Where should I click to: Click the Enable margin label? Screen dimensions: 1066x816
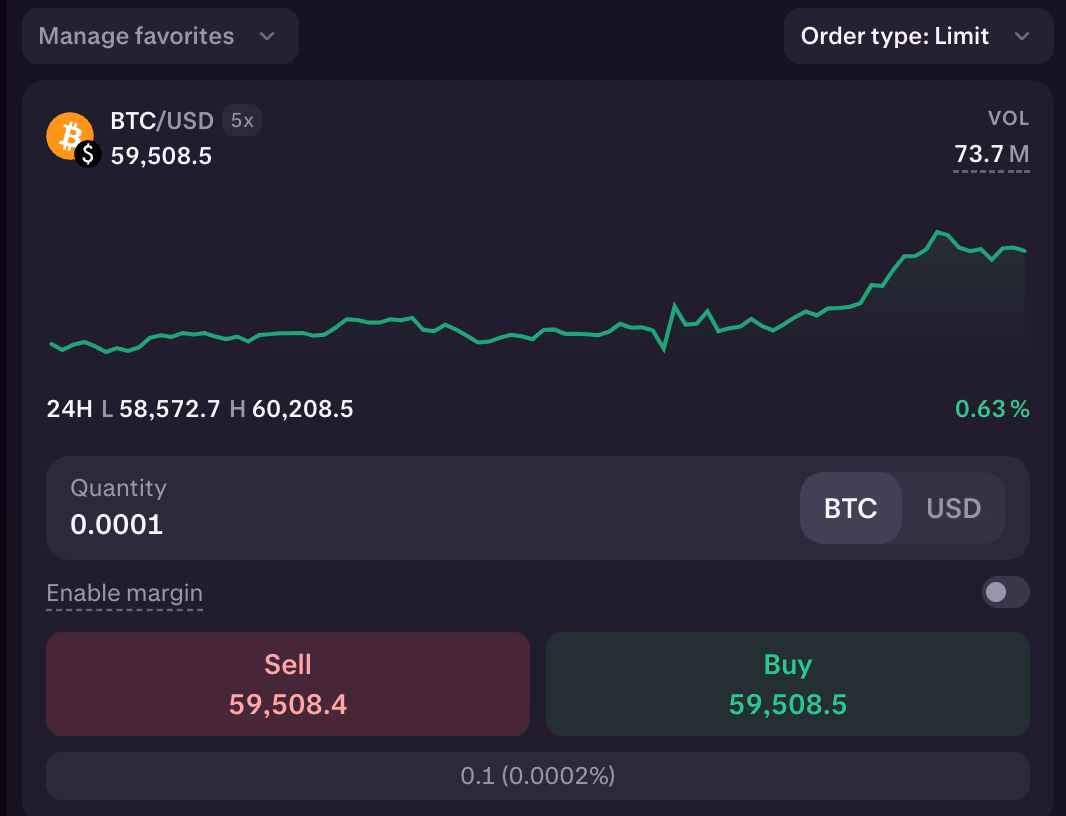[124, 592]
